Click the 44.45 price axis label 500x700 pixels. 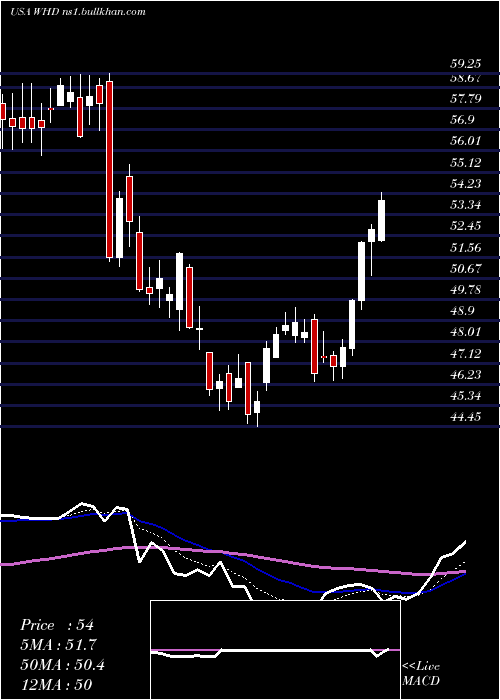(466, 417)
